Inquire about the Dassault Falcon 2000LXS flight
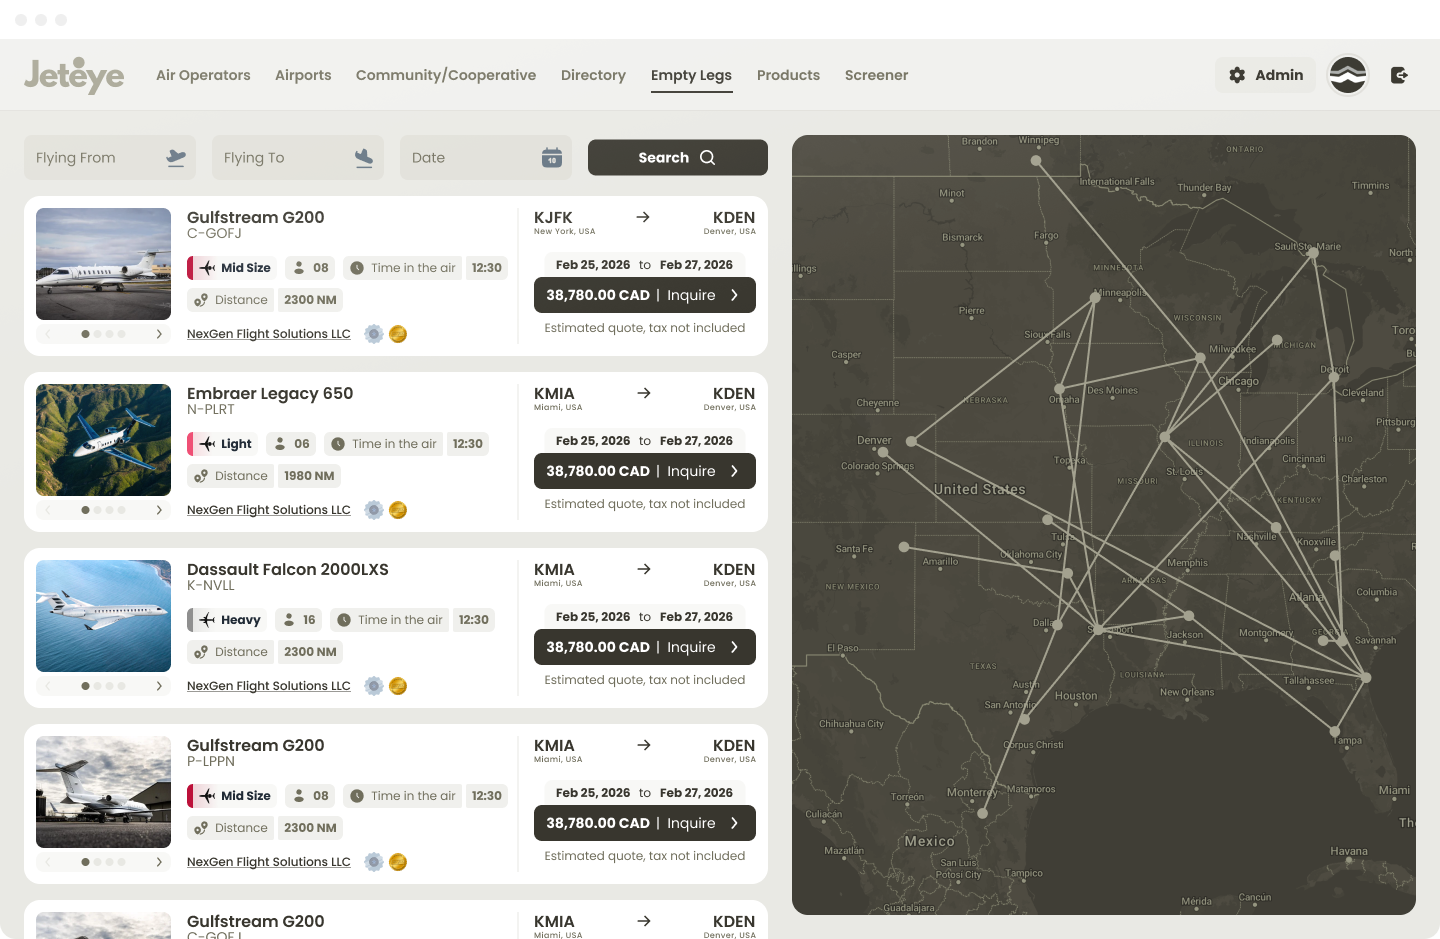 coord(645,647)
